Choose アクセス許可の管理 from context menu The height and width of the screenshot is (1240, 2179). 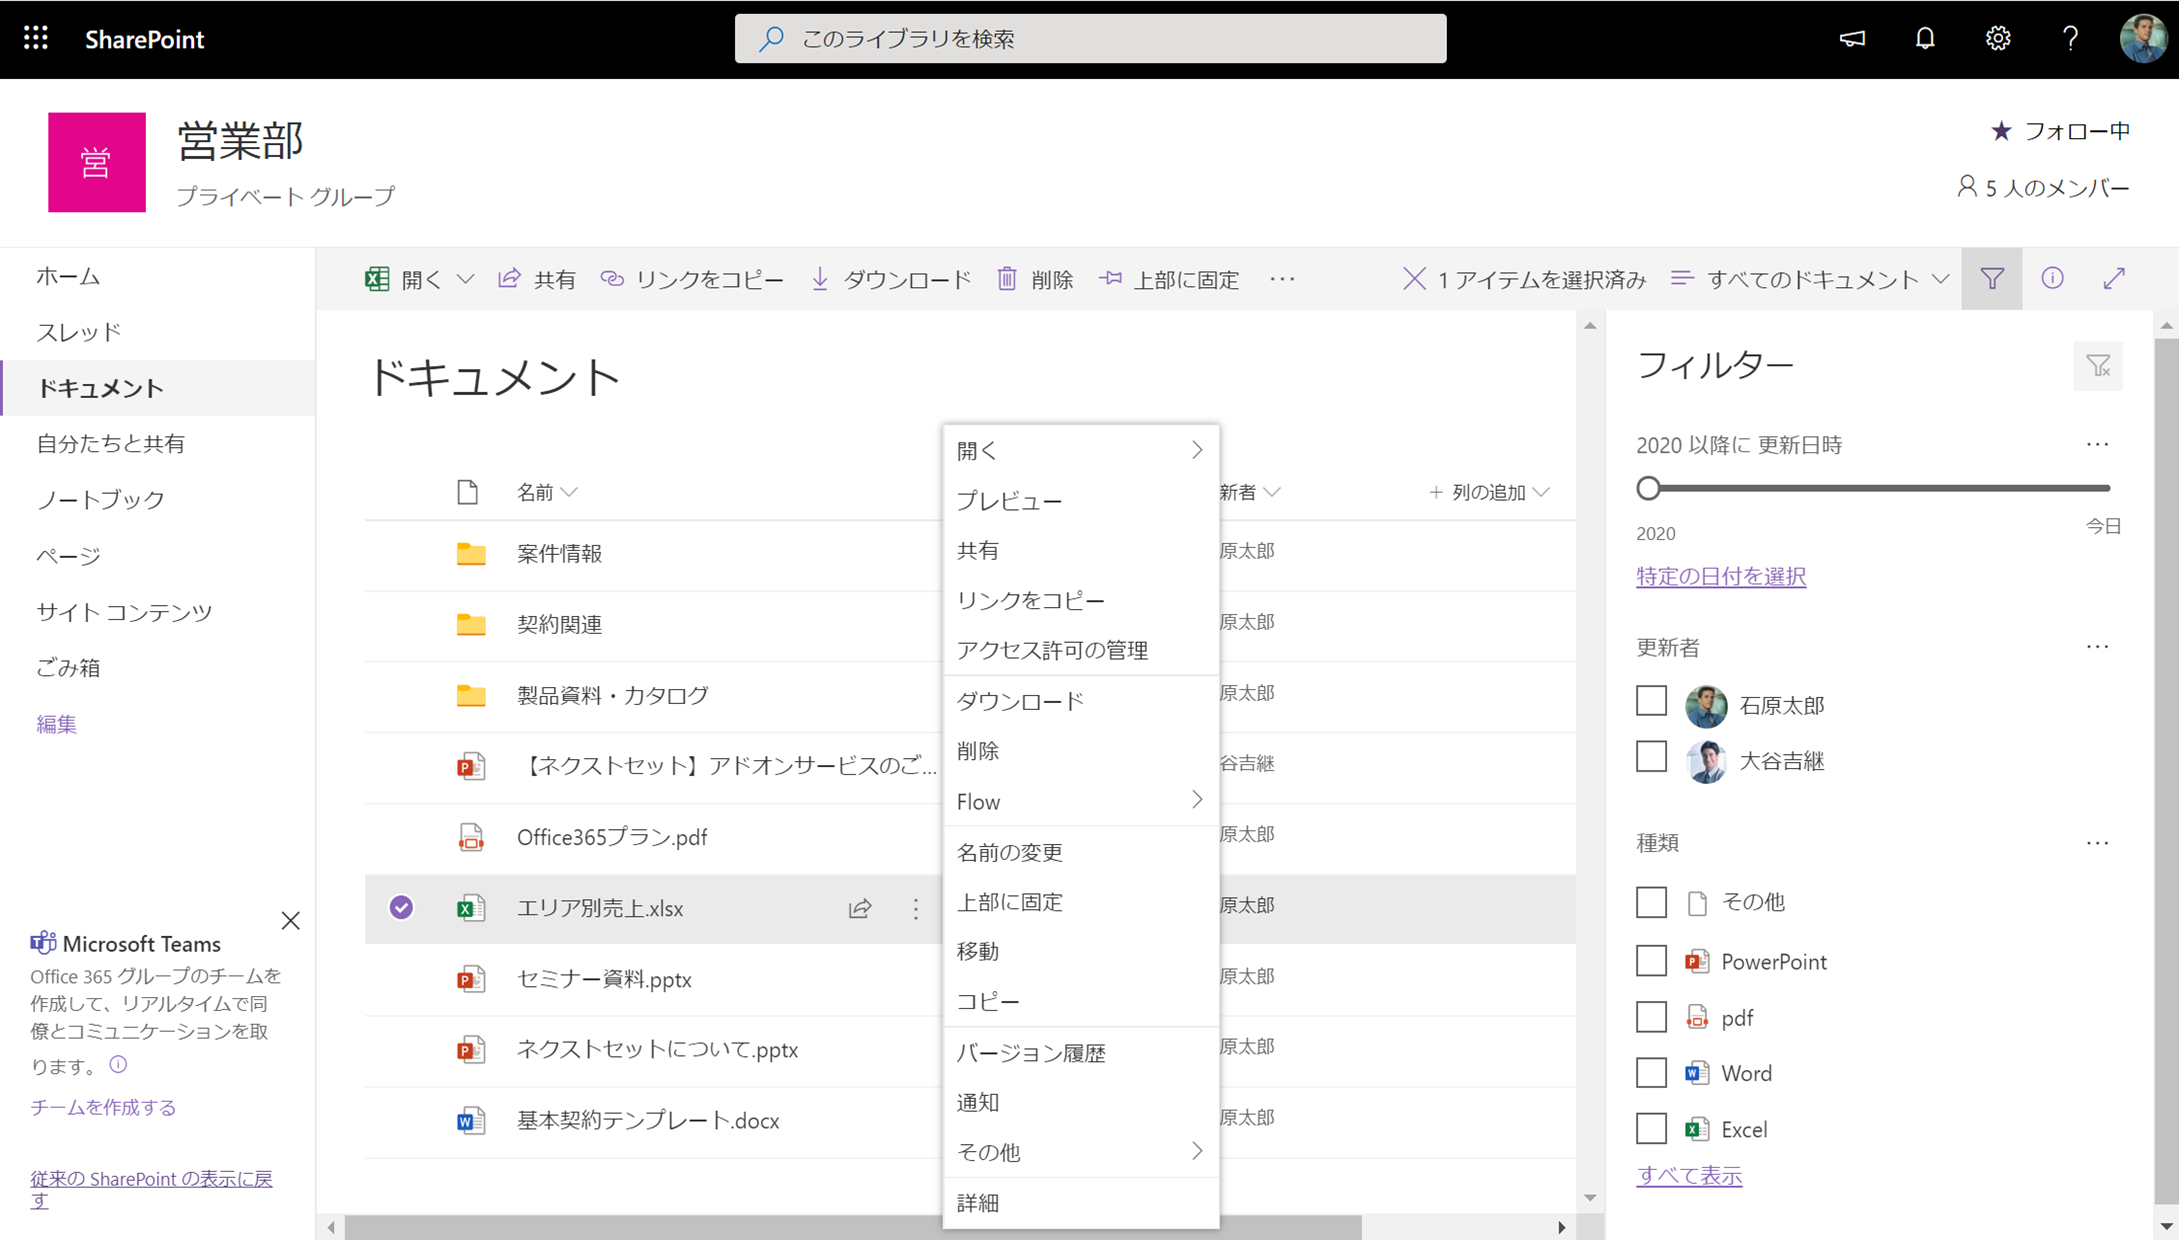tap(1081, 650)
